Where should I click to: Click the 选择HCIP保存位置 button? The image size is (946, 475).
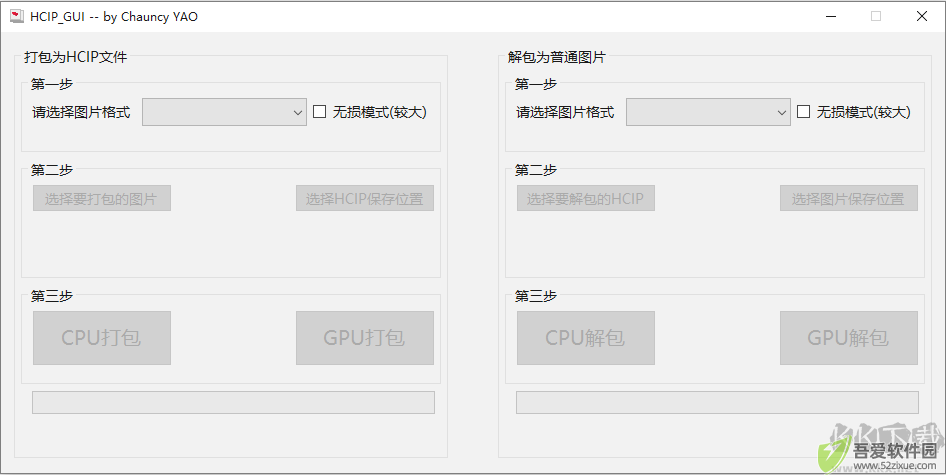365,199
